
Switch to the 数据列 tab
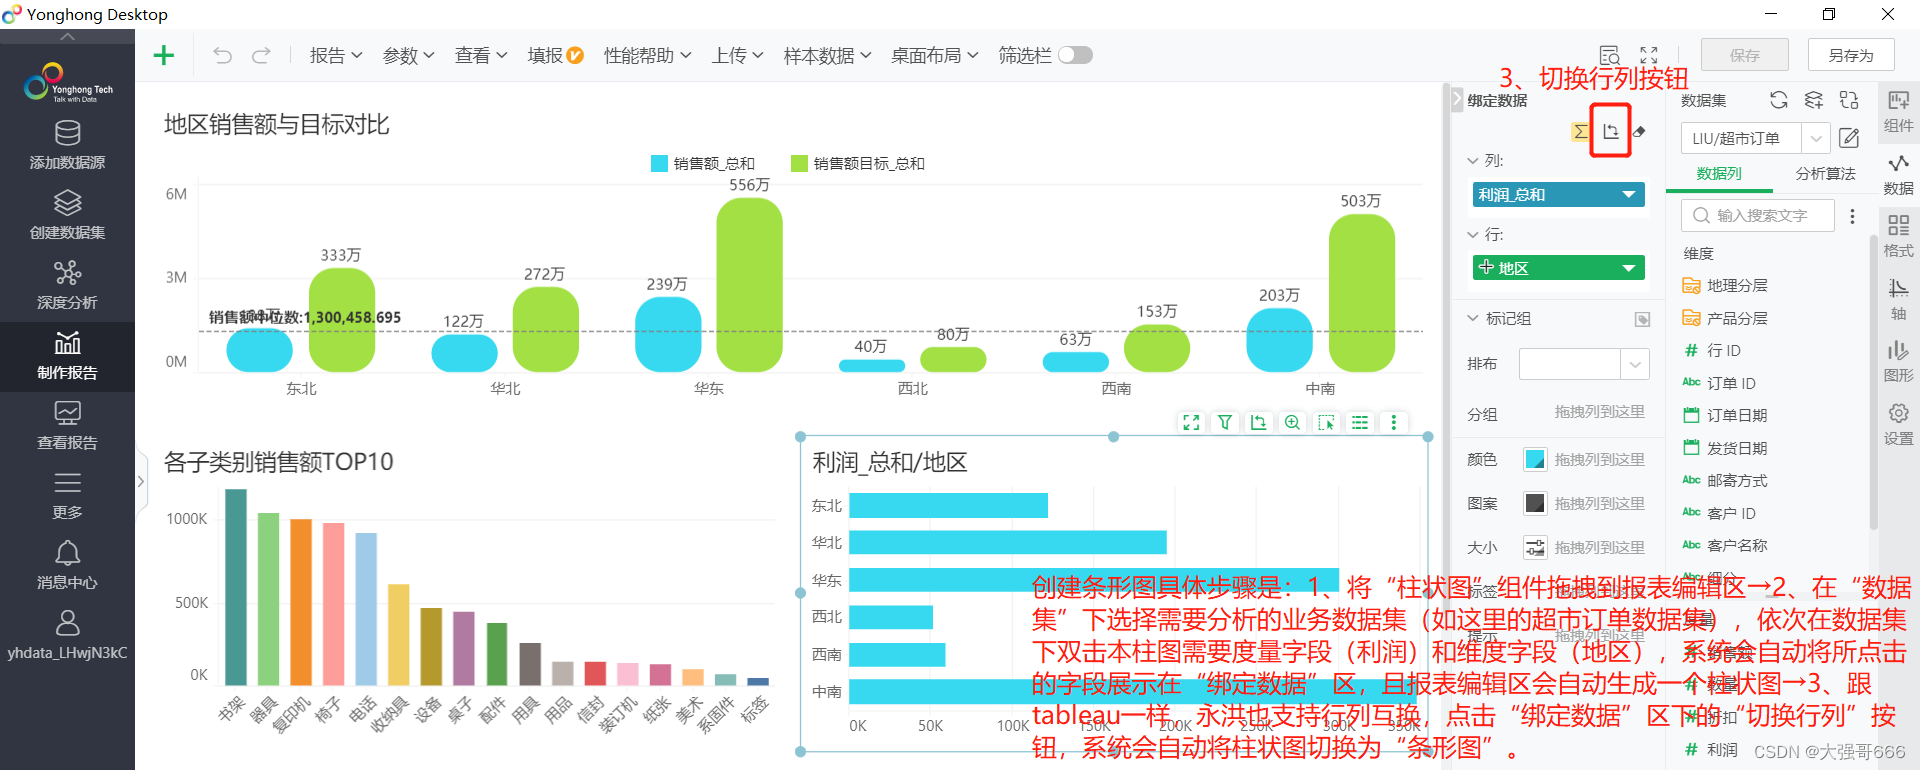(x=1719, y=174)
